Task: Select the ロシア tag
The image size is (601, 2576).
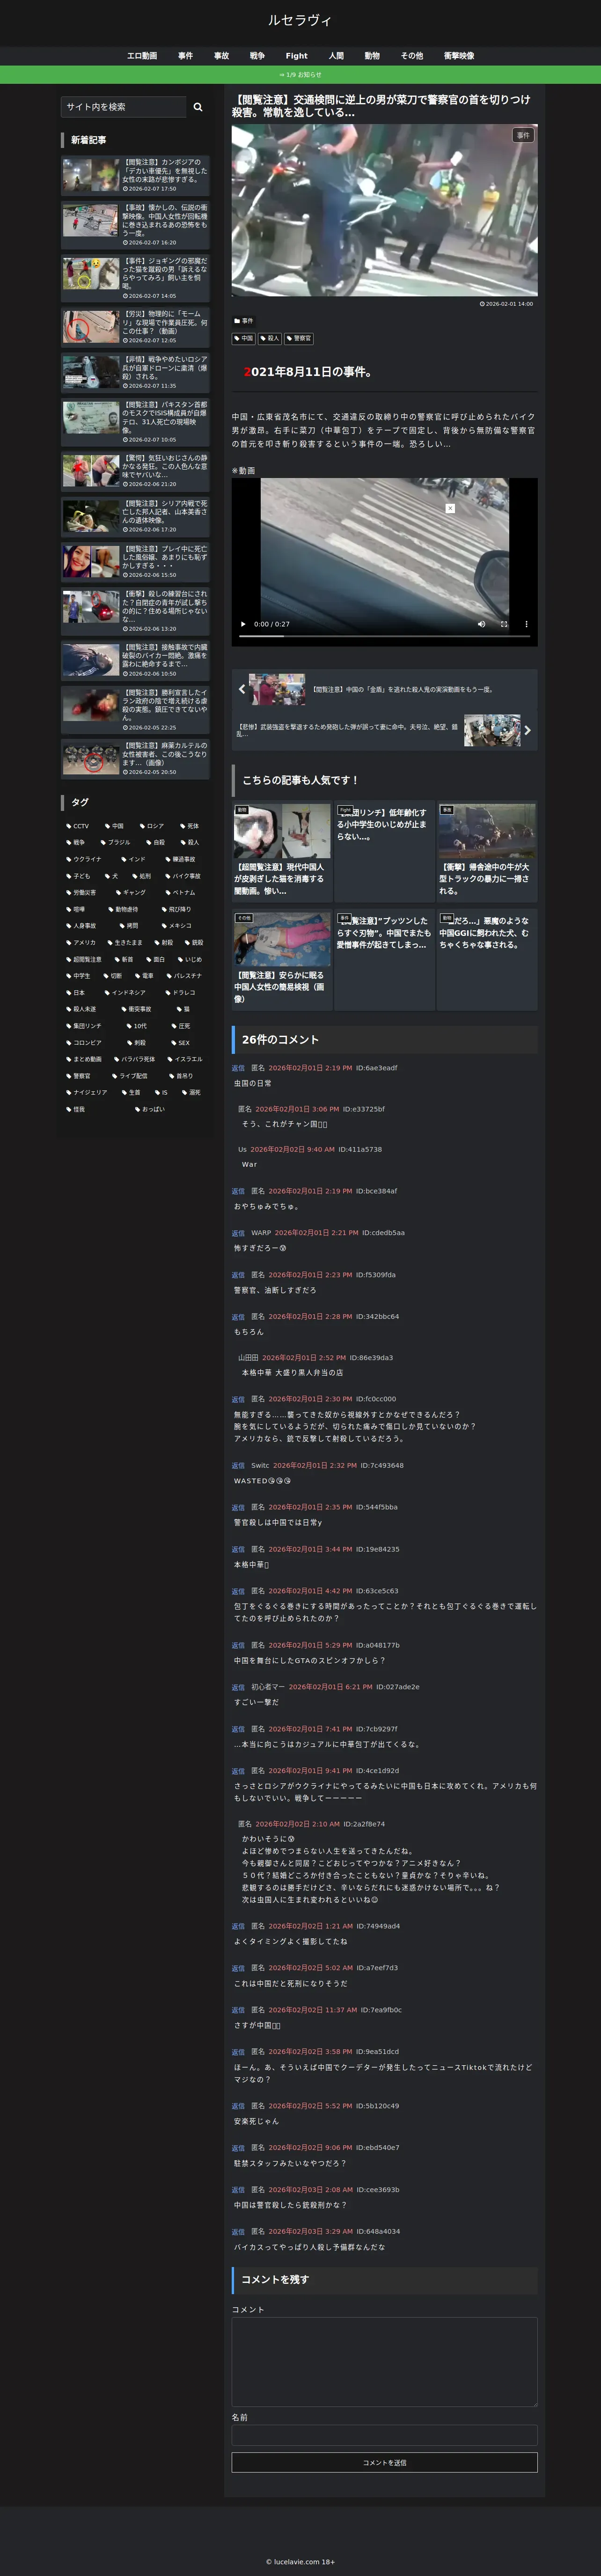Action: 152,826
